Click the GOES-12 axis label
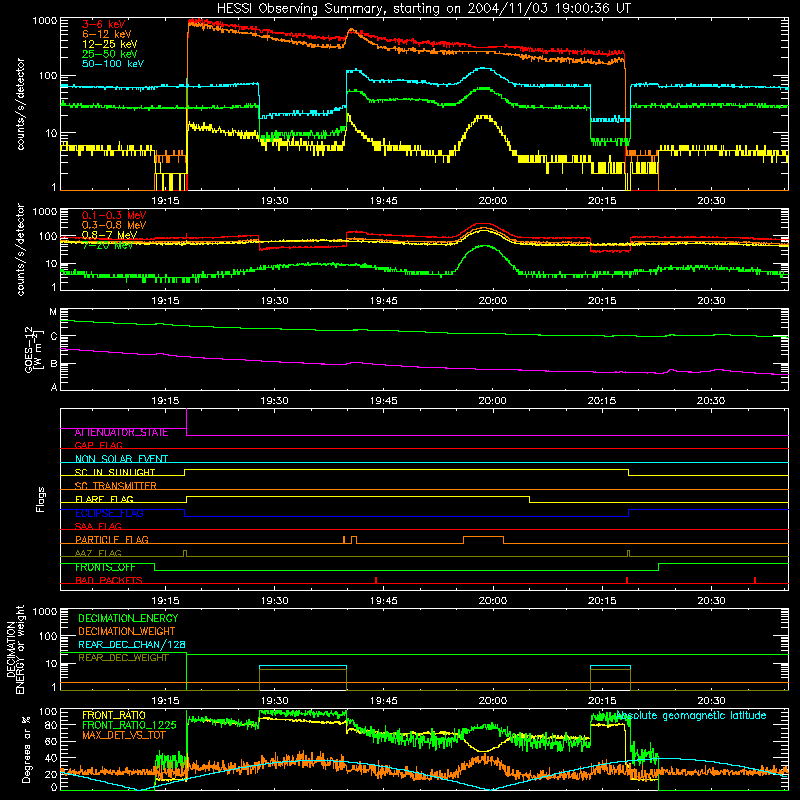Viewport: 800px width, 800px height. click(x=32, y=349)
